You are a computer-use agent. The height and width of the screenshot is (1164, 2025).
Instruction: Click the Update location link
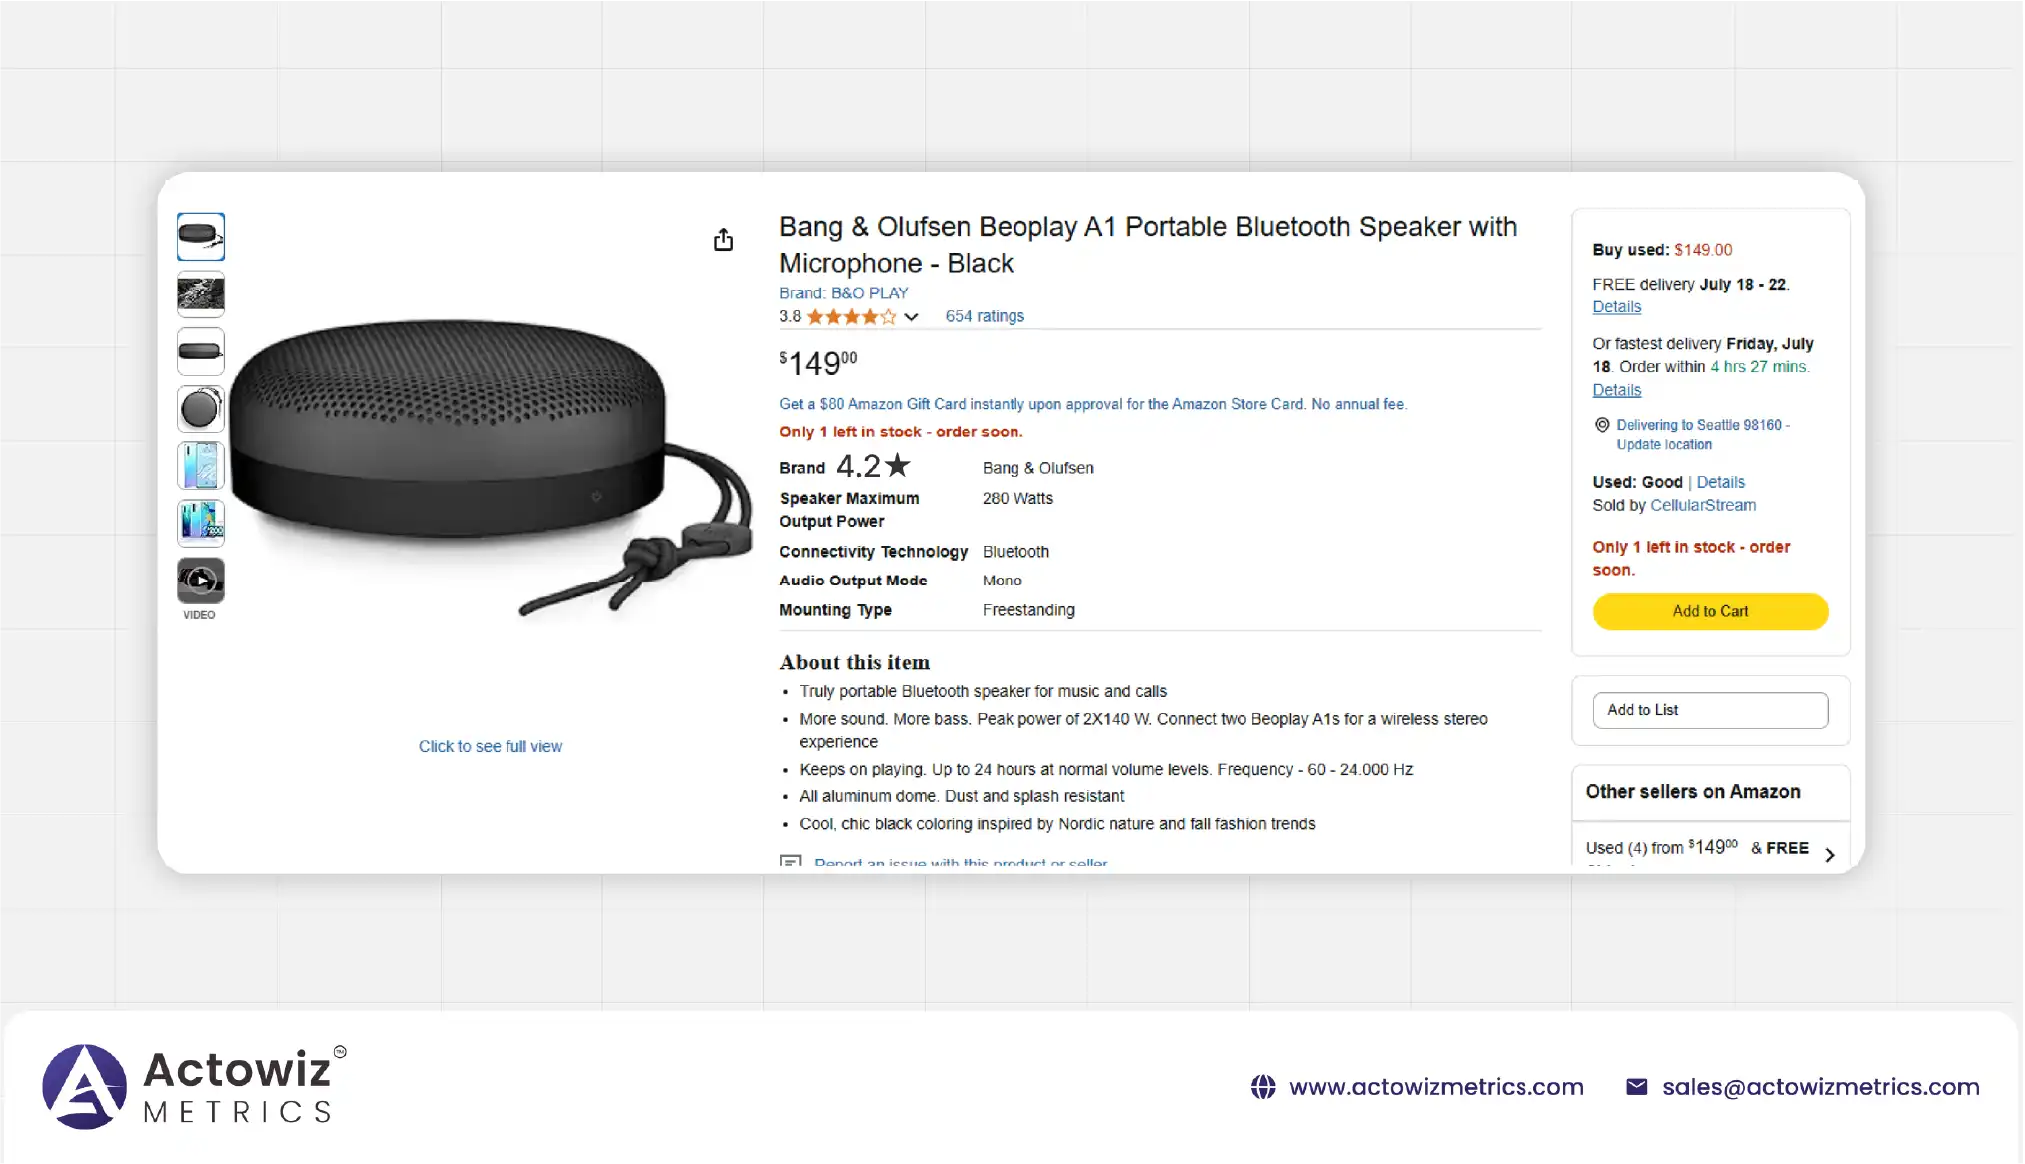[x=1664, y=445]
